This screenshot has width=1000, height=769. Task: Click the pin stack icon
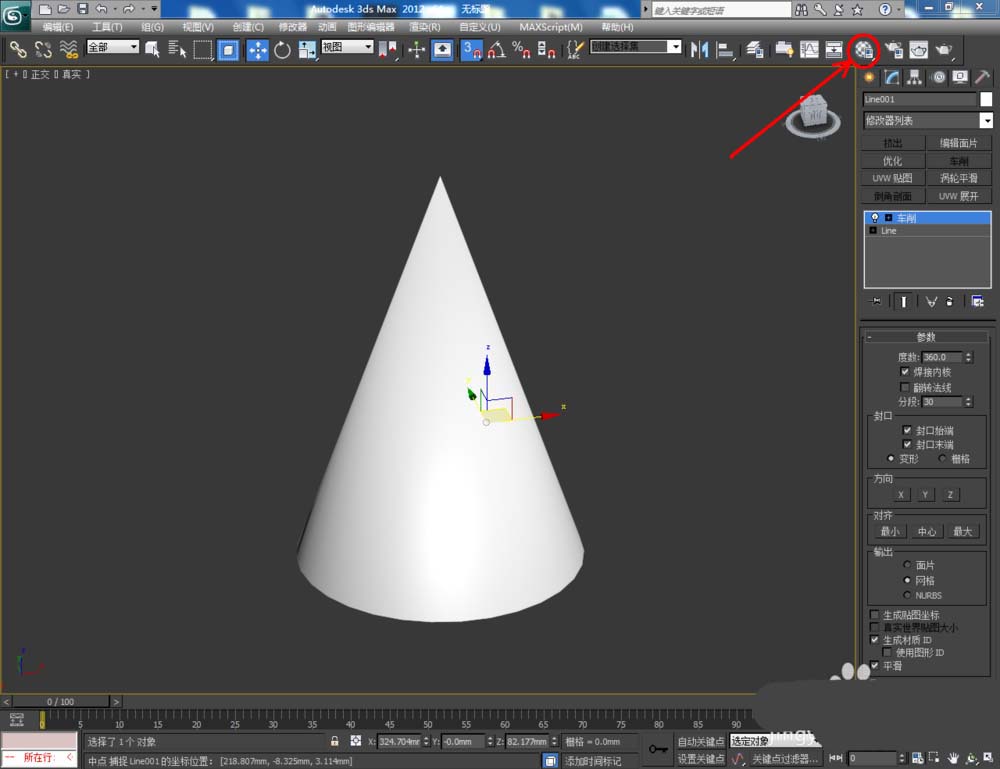(876, 301)
